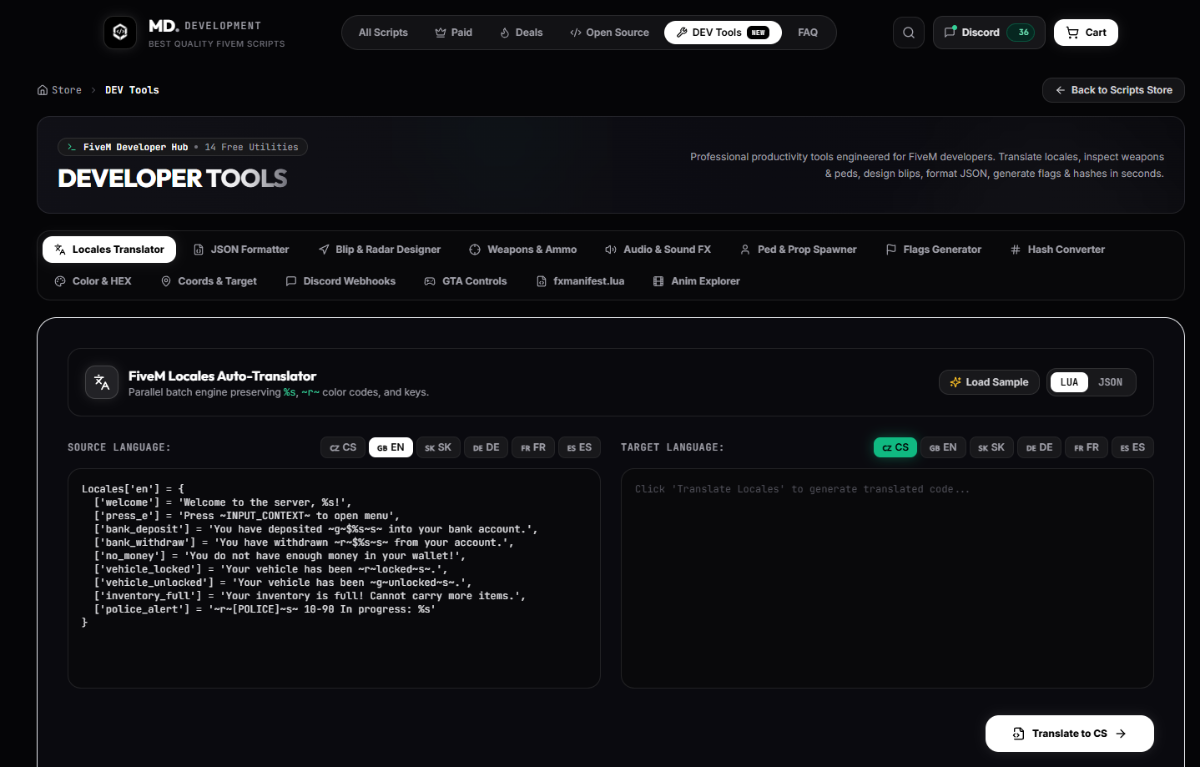Open the Discord server link
This screenshot has height=767, width=1200.
click(x=989, y=32)
